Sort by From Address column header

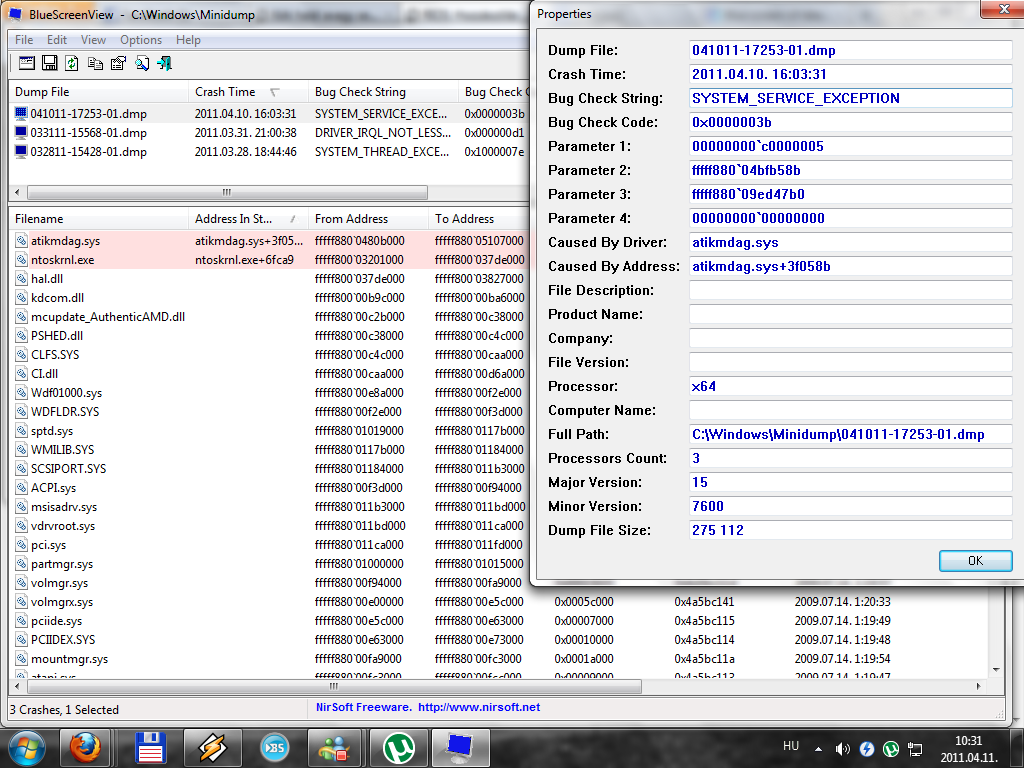click(369, 219)
